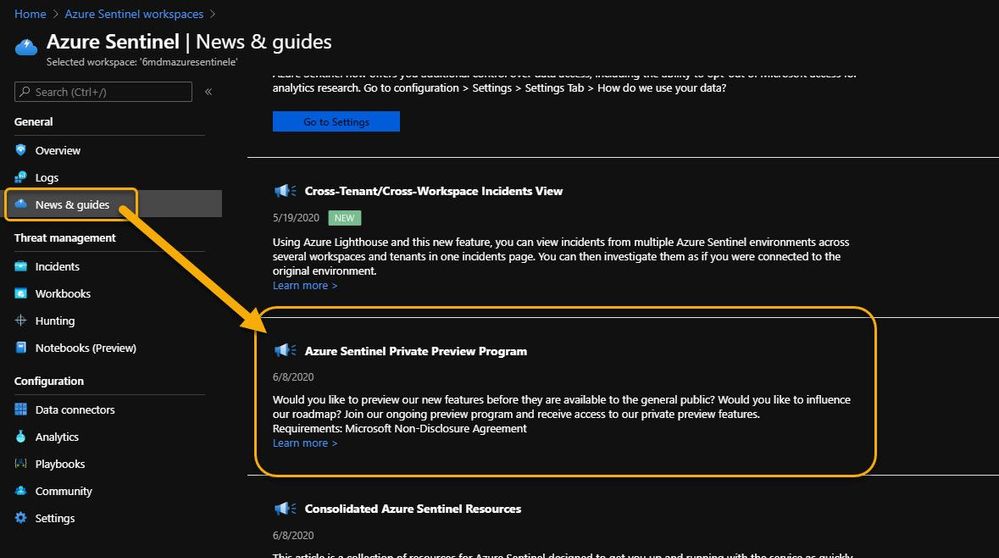The height and width of the screenshot is (558, 999).
Task: Click the Logs icon in sidebar
Action: click(21, 177)
